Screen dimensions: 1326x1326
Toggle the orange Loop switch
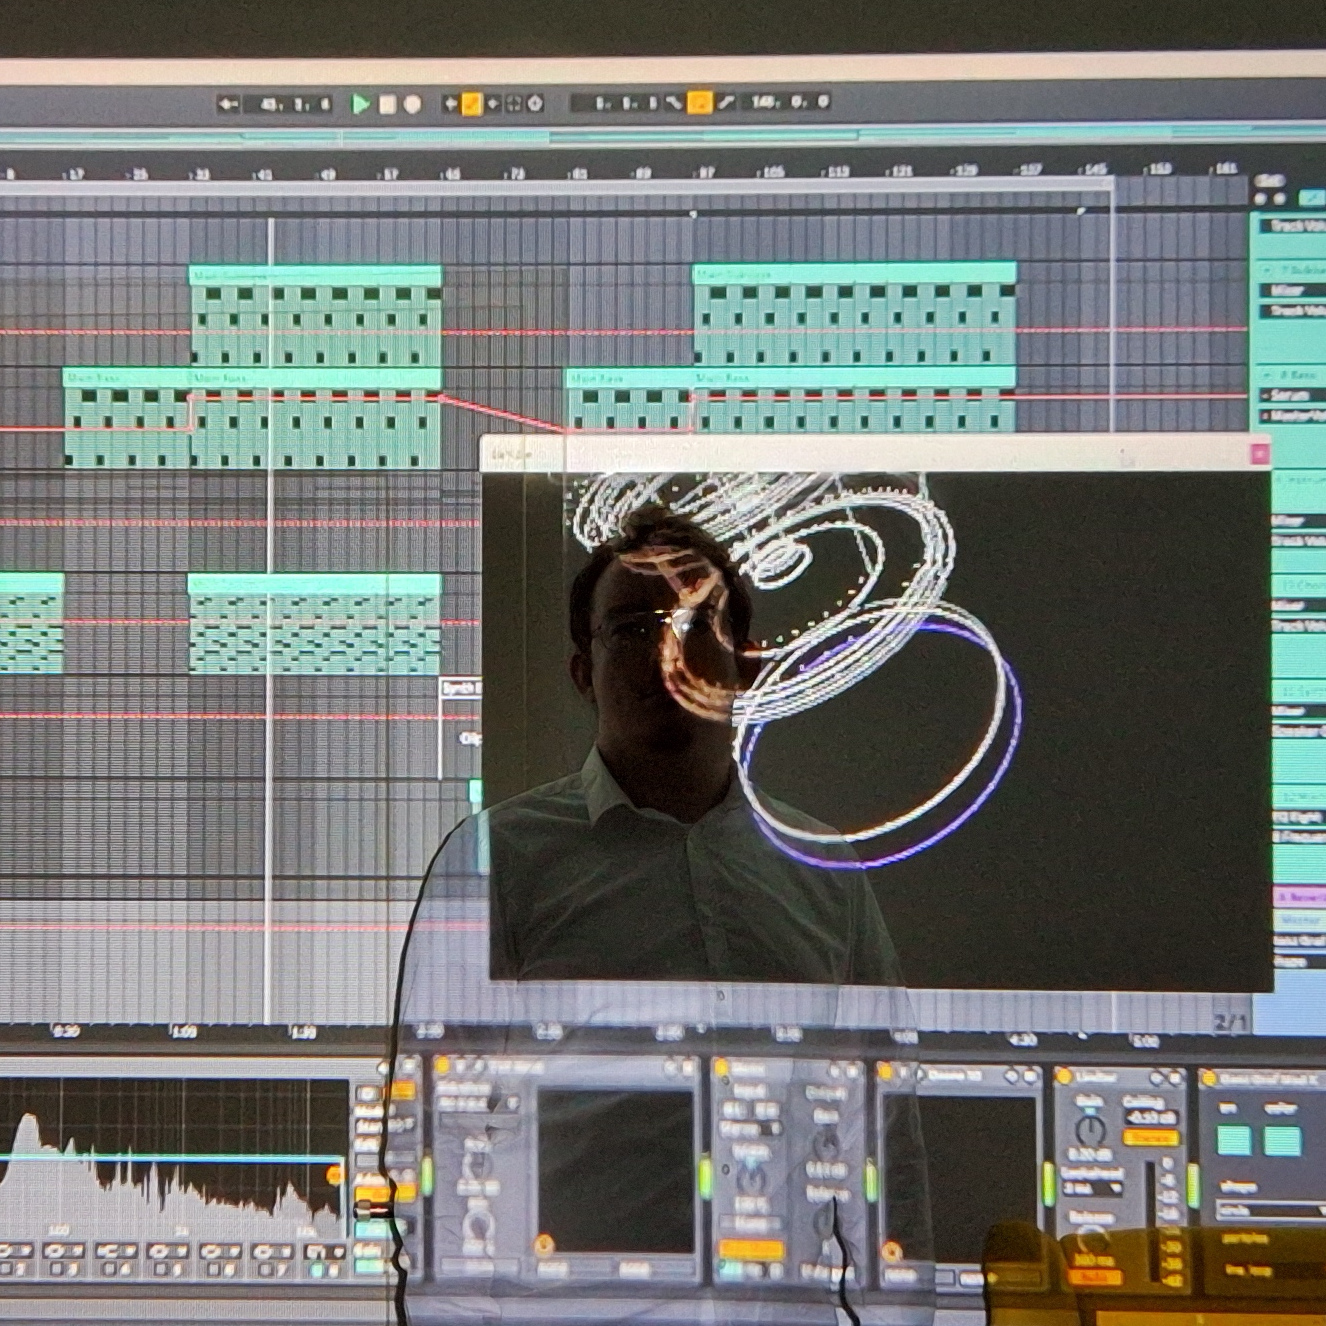(x=700, y=102)
